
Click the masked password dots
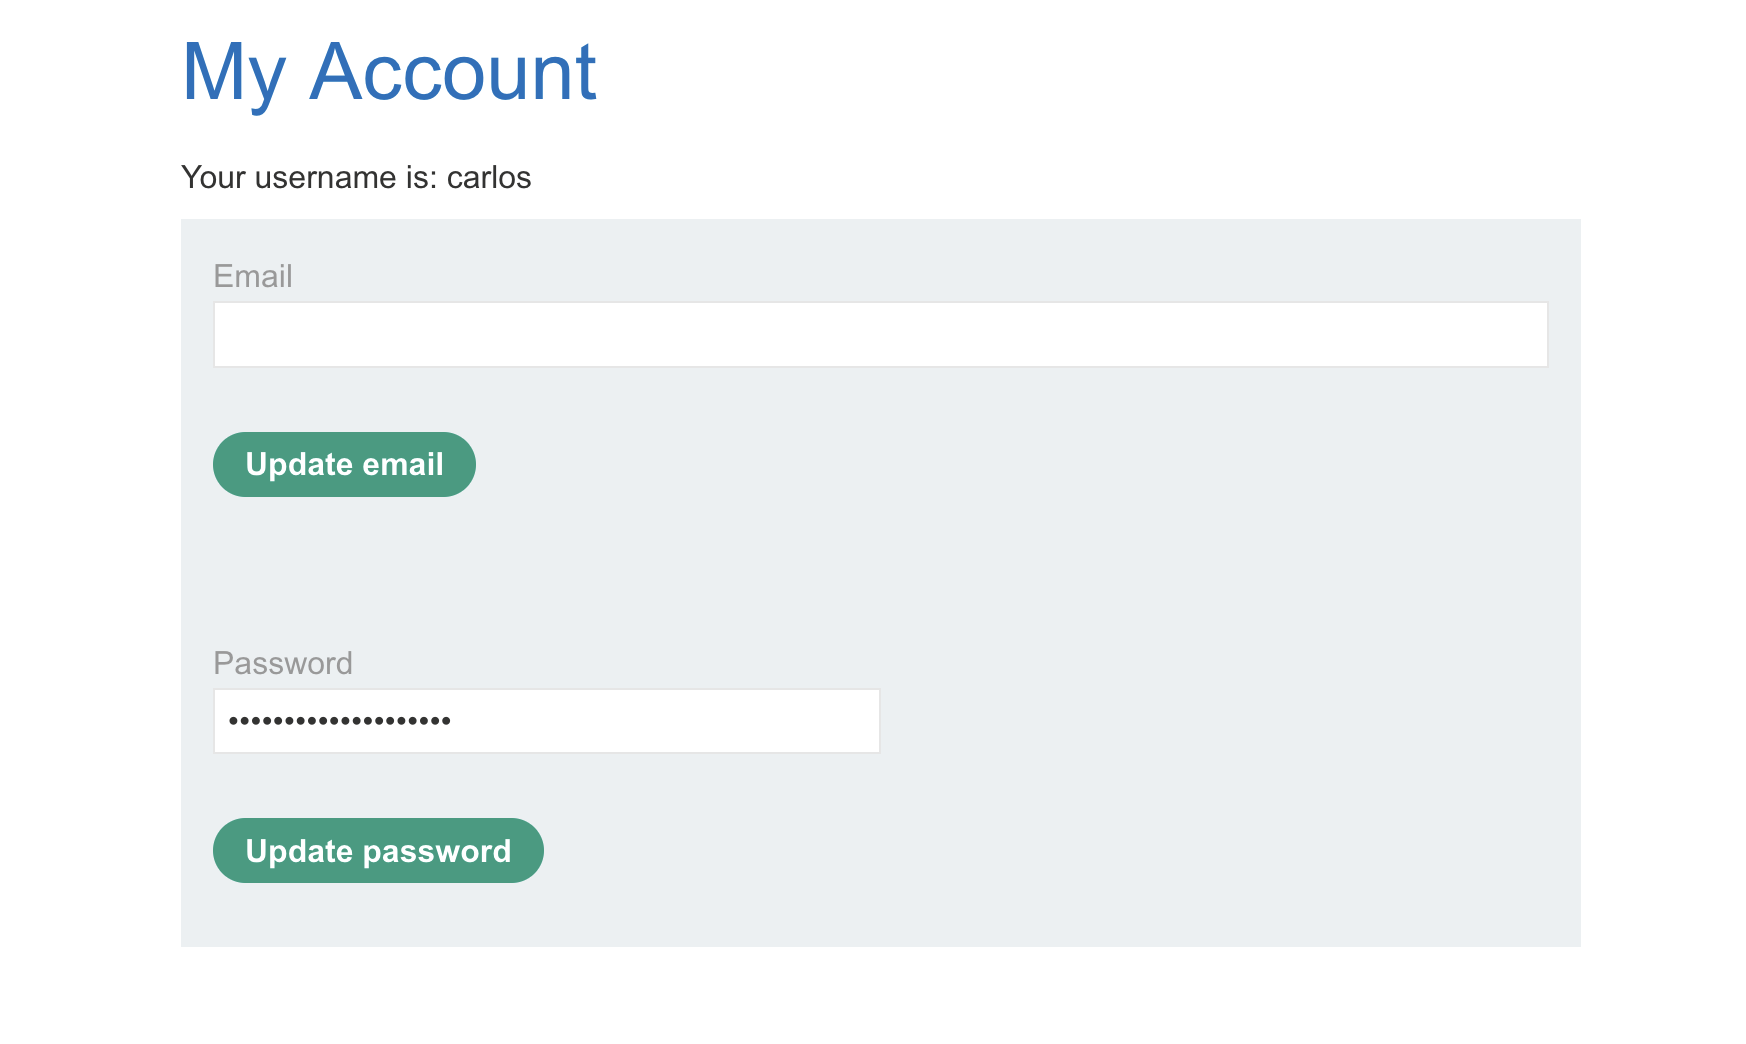340,721
